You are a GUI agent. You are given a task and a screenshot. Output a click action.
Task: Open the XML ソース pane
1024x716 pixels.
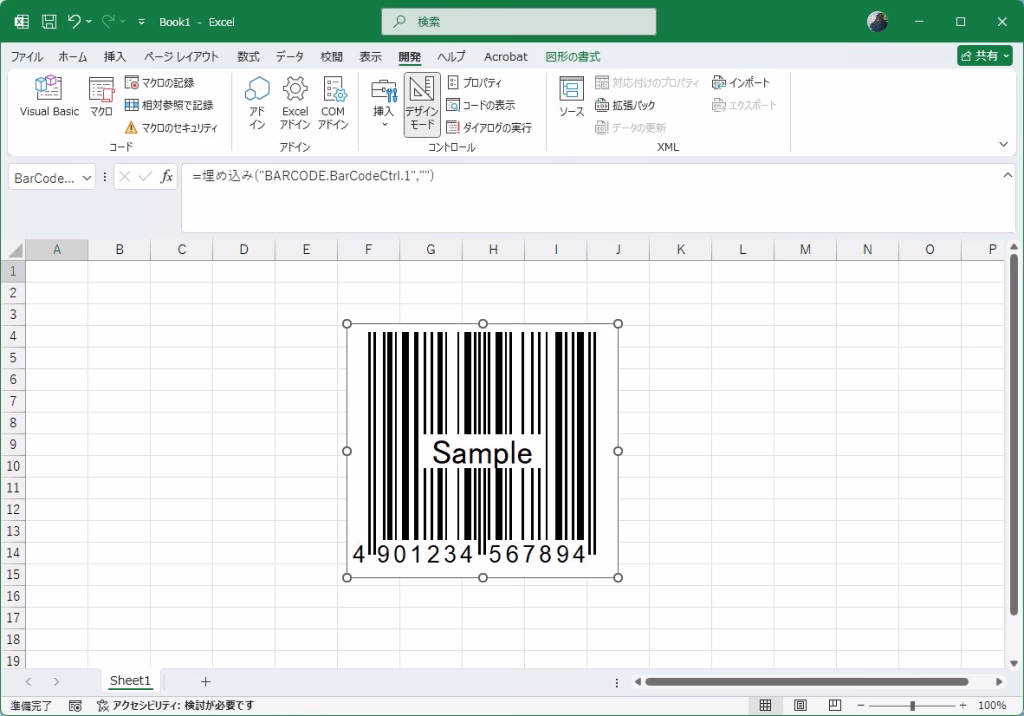coord(571,97)
